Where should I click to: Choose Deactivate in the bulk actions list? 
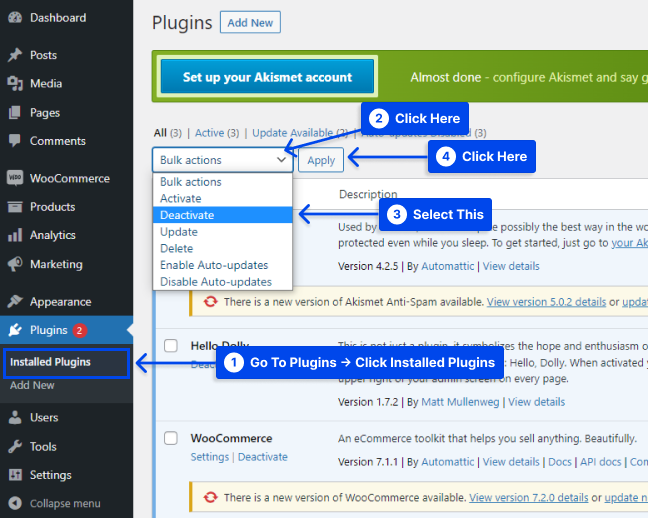[x=222, y=215]
